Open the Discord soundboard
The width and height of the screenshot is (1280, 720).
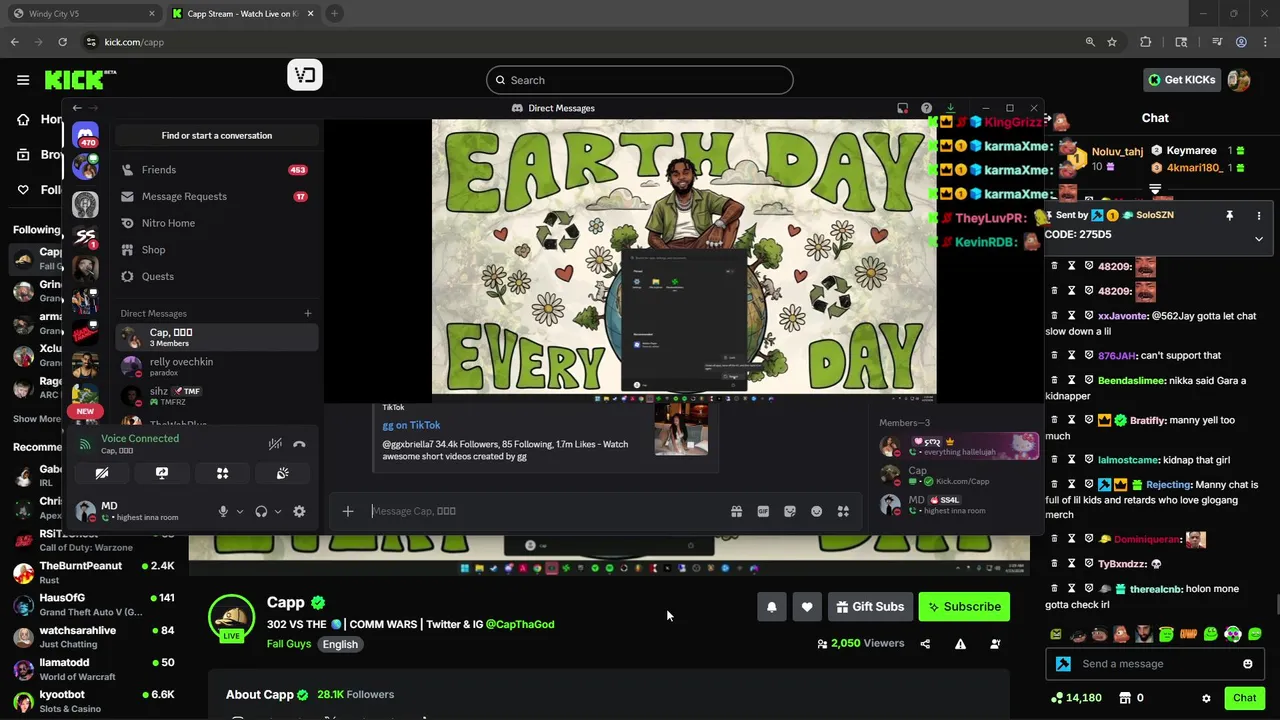(x=282, y=473)
